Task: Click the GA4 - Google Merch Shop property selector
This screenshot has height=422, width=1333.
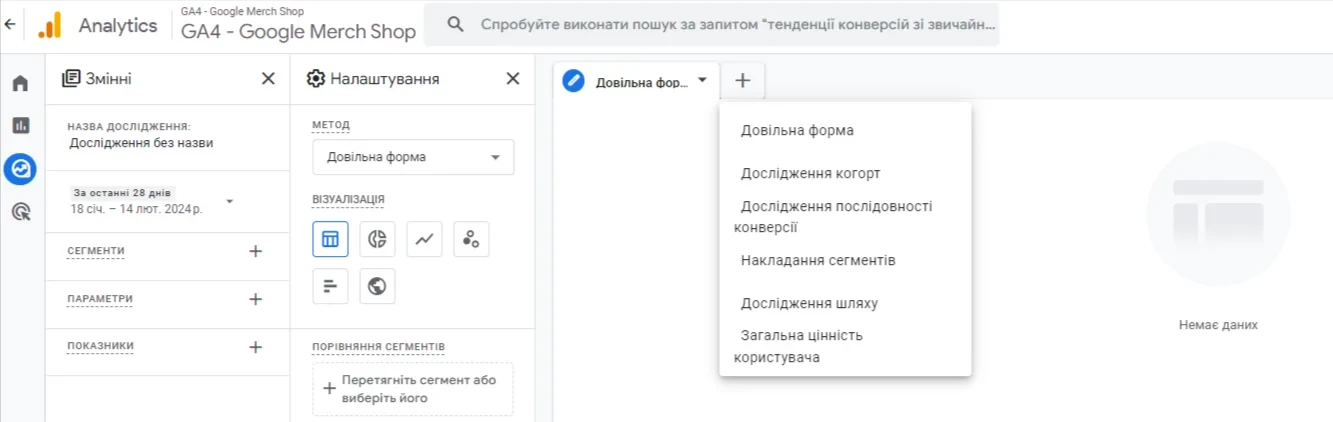Action: 298,24
